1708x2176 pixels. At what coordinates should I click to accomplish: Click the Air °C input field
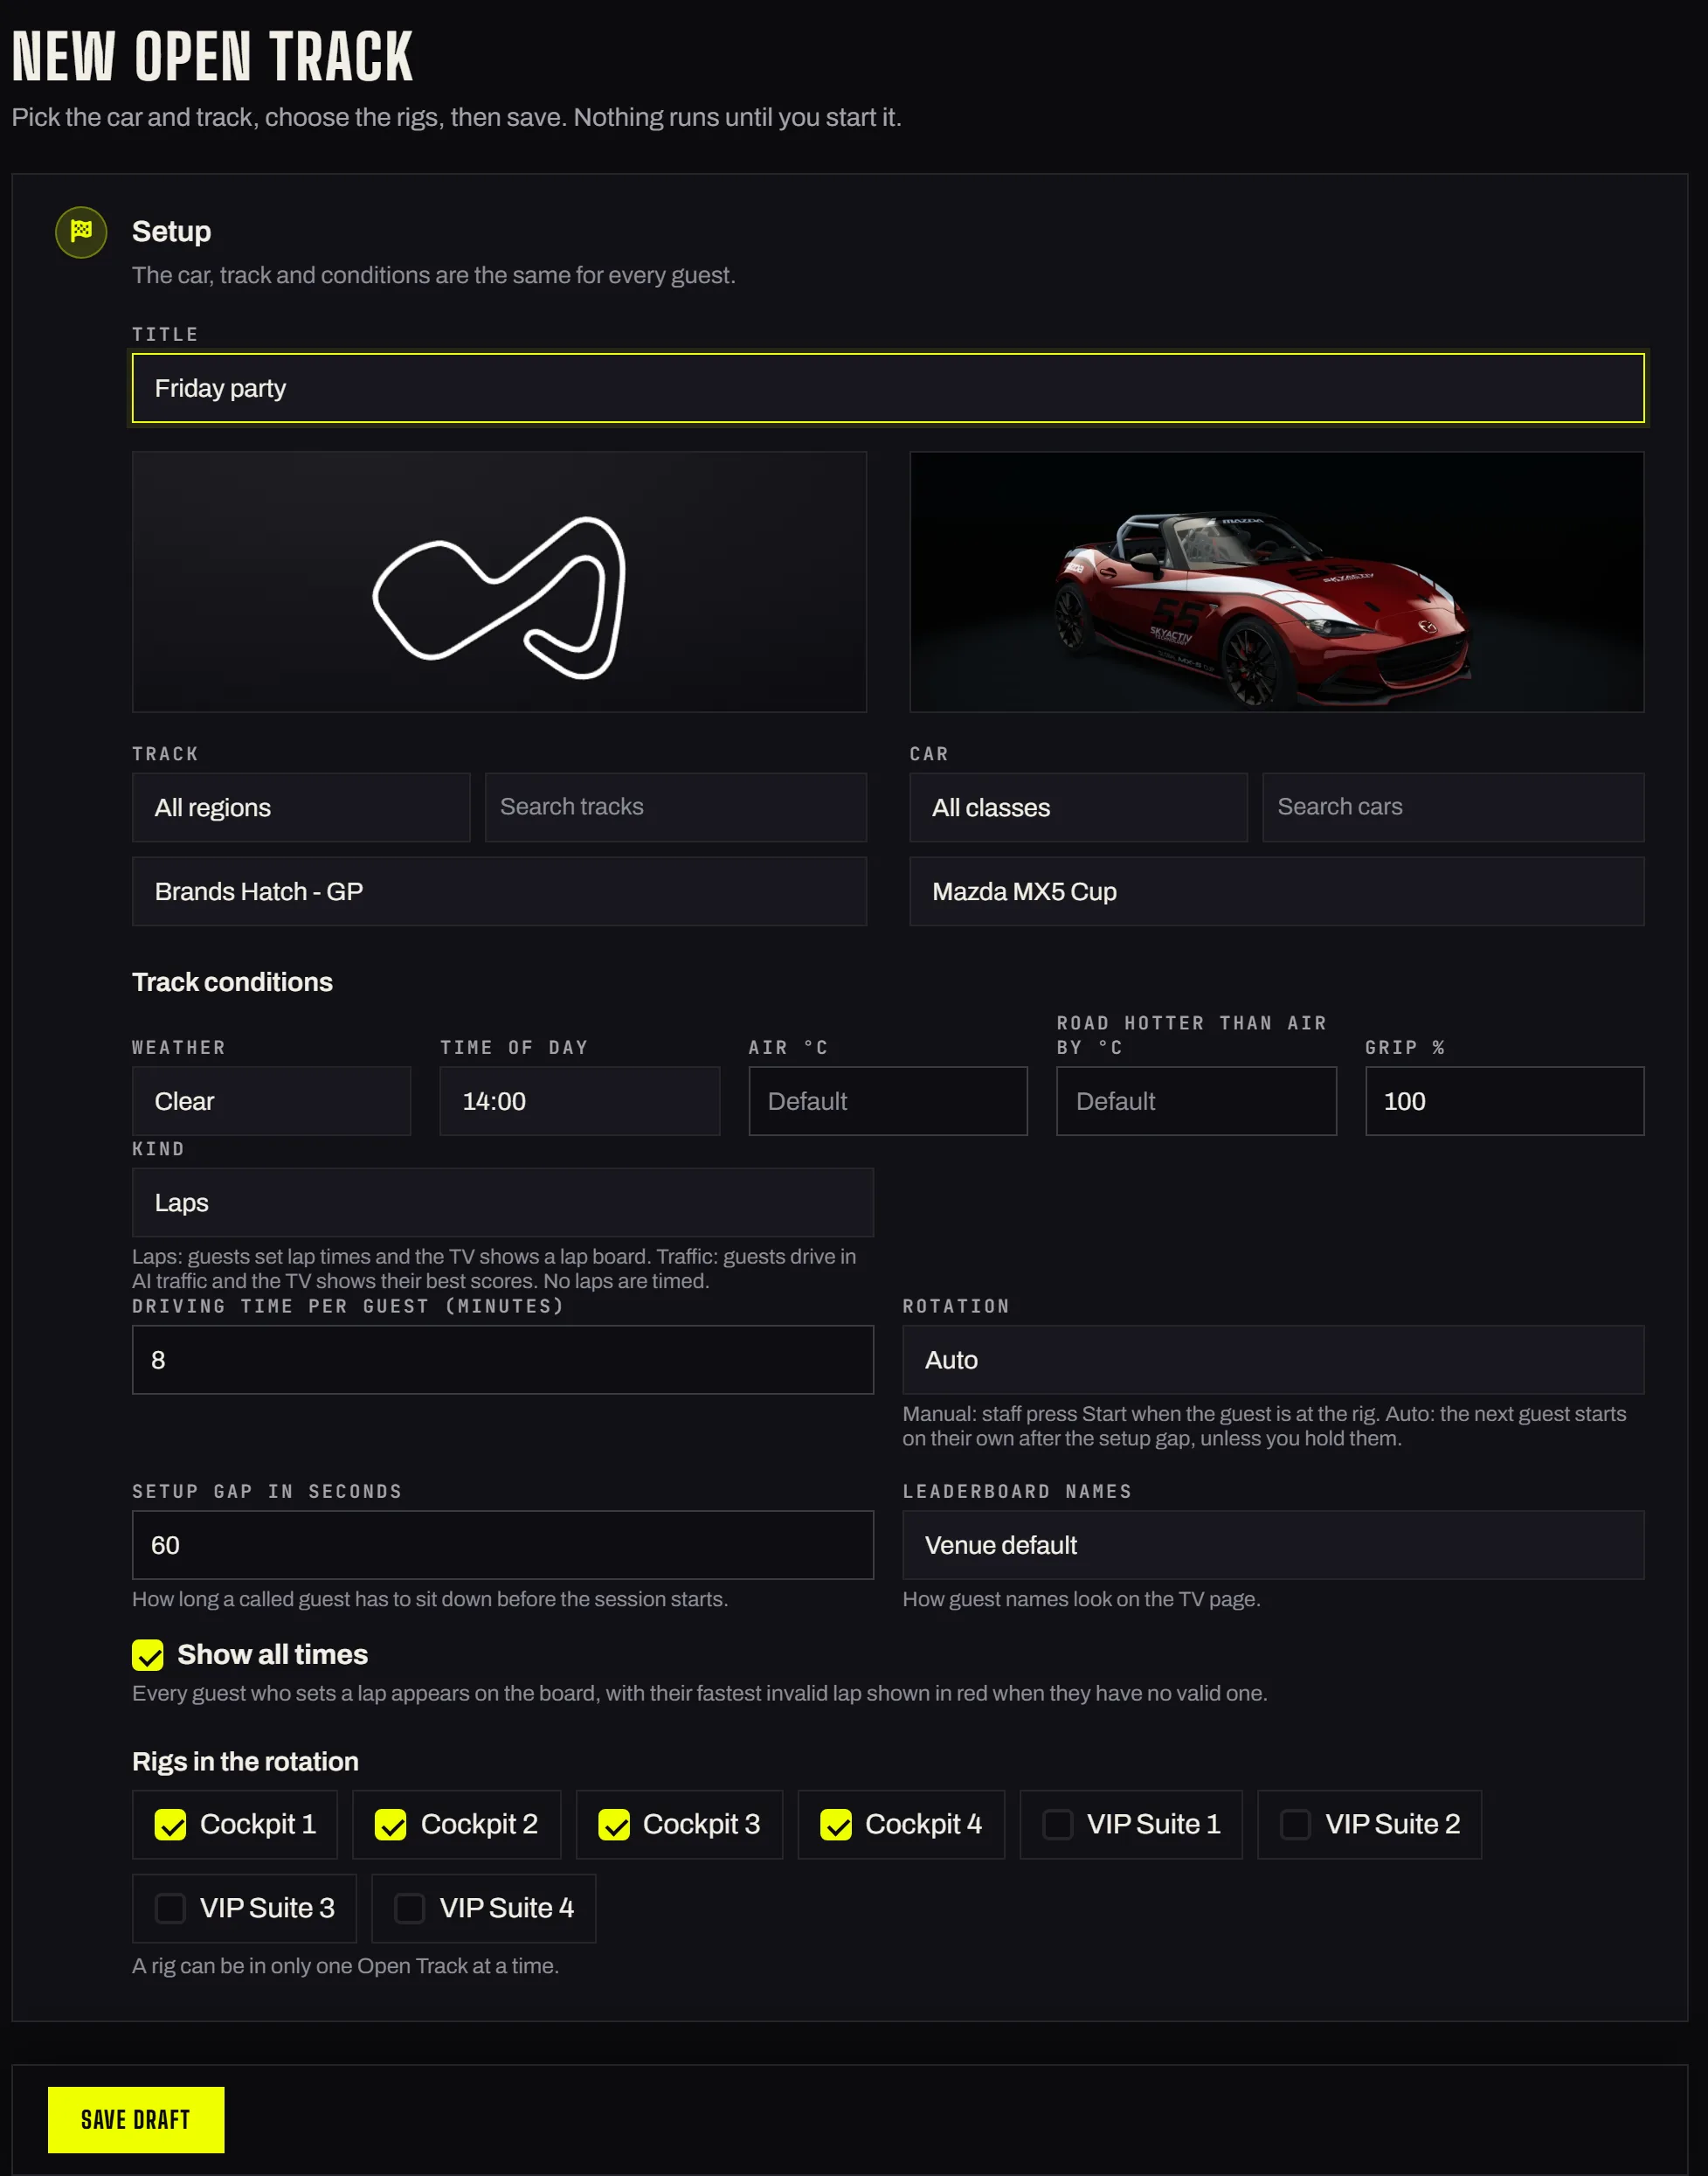pyautogui.click(x=888, y=1101)
